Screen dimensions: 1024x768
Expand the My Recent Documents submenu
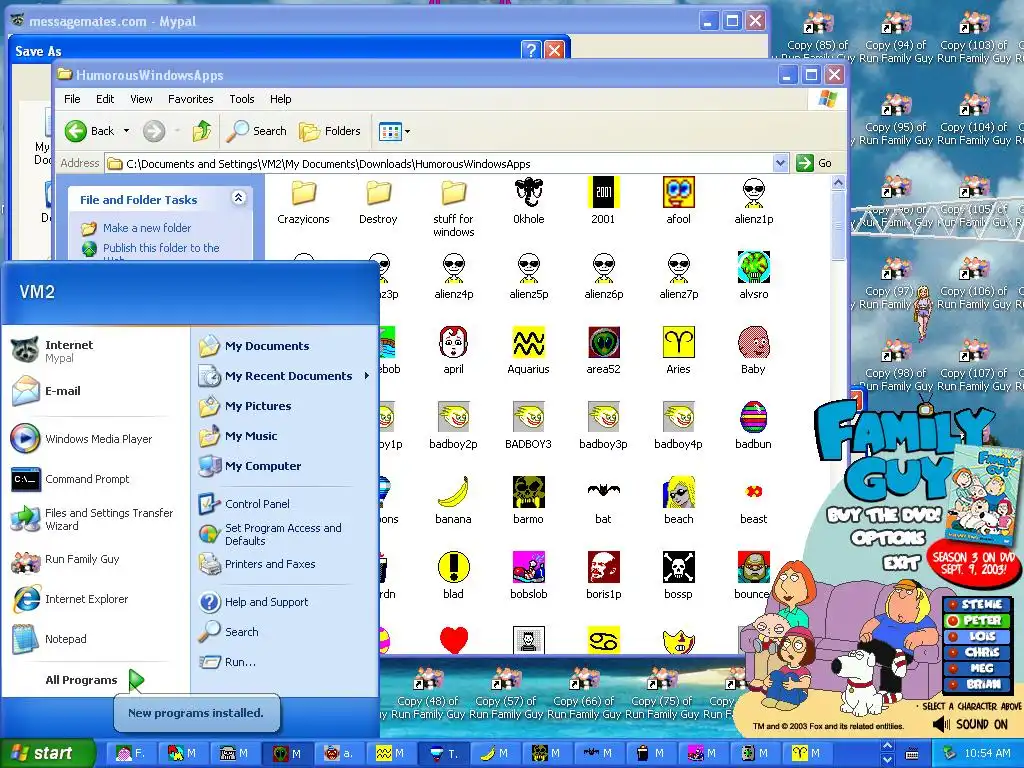point(366,376)
